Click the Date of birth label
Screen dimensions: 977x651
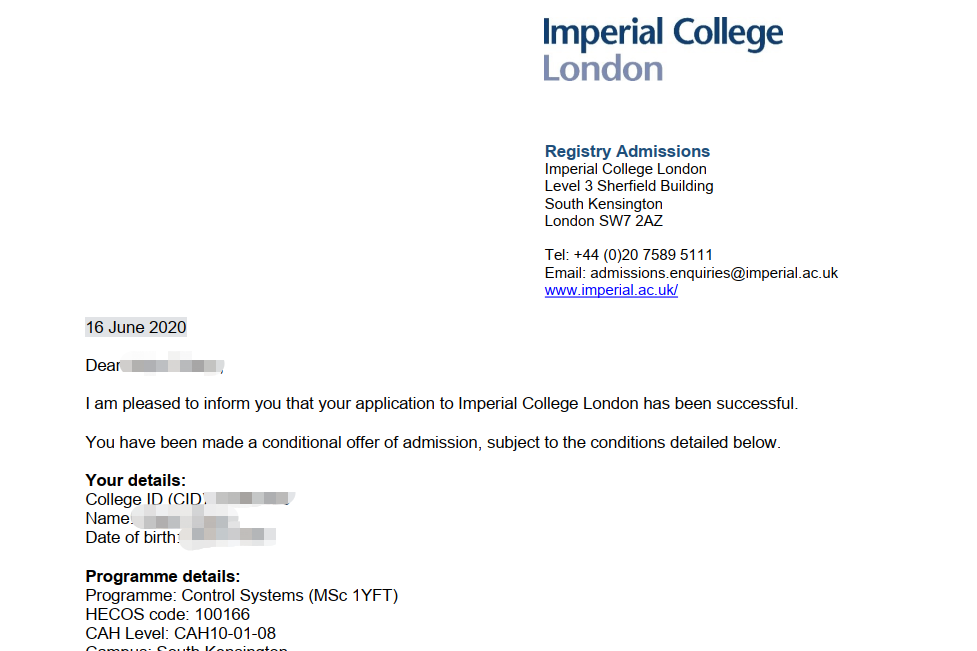click(x=132, y=538)
